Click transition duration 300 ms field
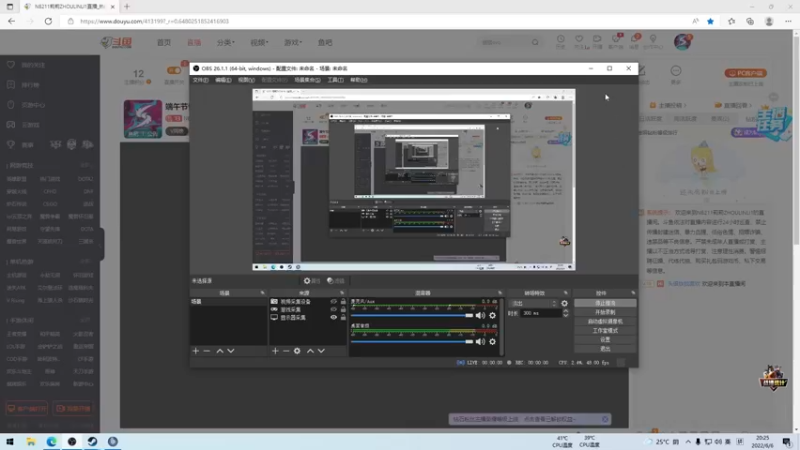This screenshot has width=800, height=450. click(x=541, y=313)
